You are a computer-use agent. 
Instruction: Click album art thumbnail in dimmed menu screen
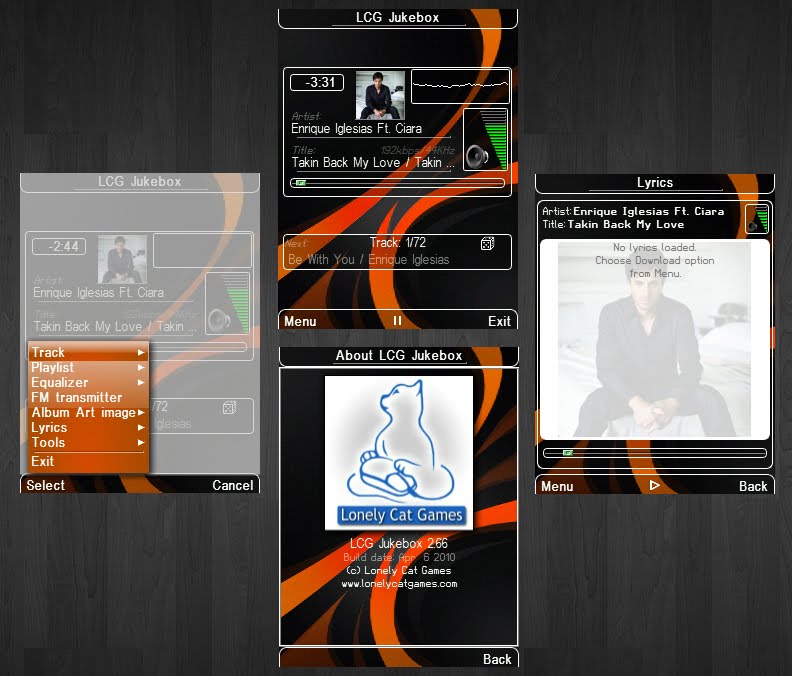coord(122,259)
